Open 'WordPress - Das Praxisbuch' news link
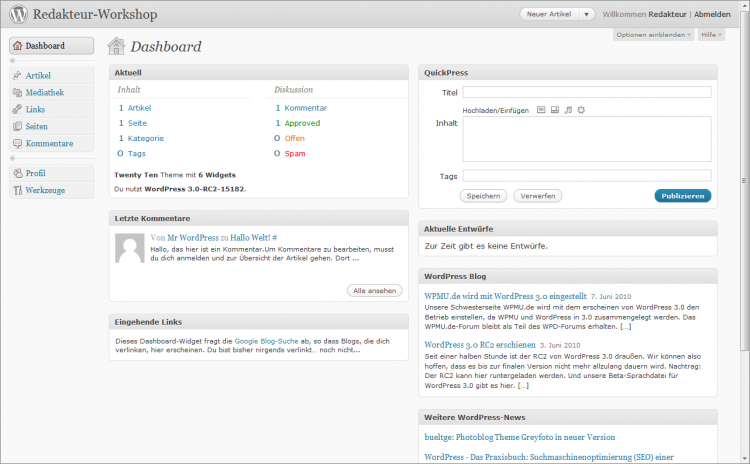The image size is (750, 464). pos(549,457)
